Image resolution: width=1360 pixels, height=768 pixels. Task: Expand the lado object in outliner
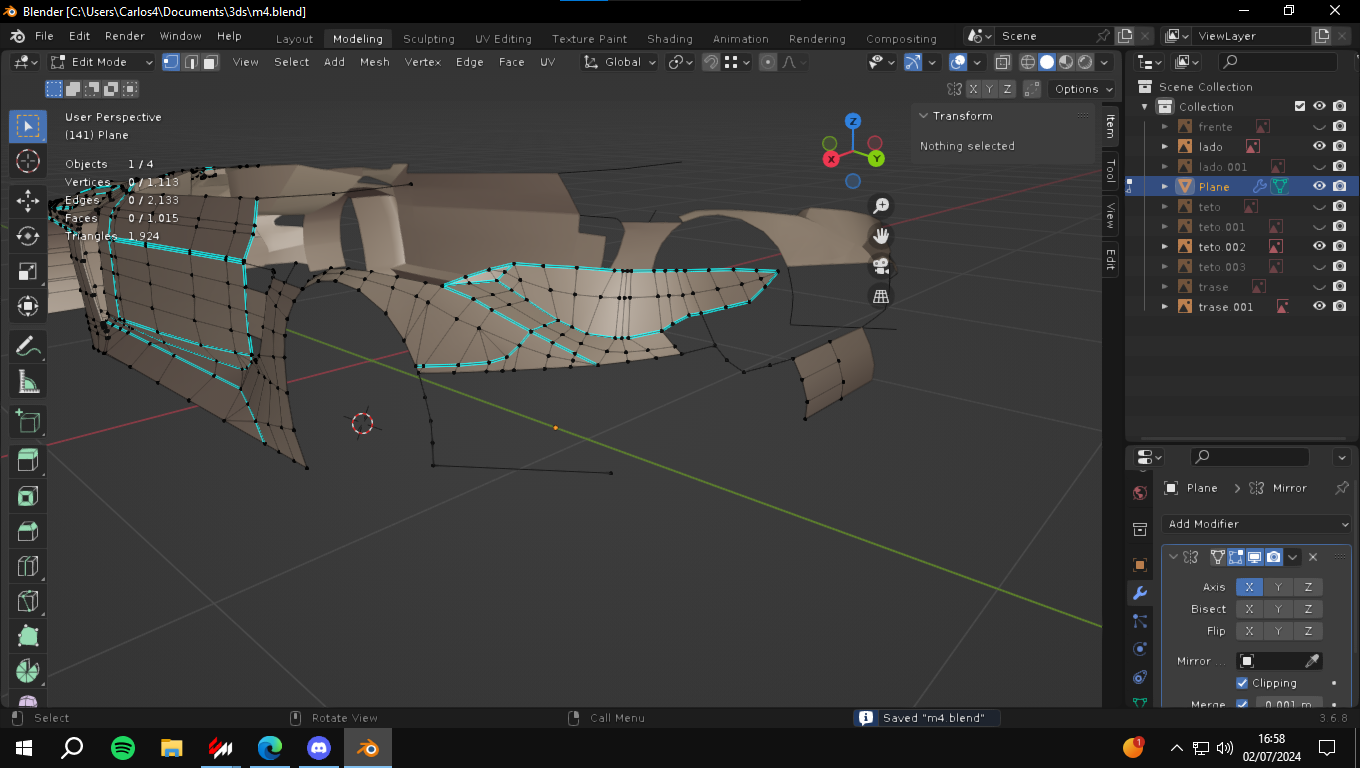[1165, 147]
